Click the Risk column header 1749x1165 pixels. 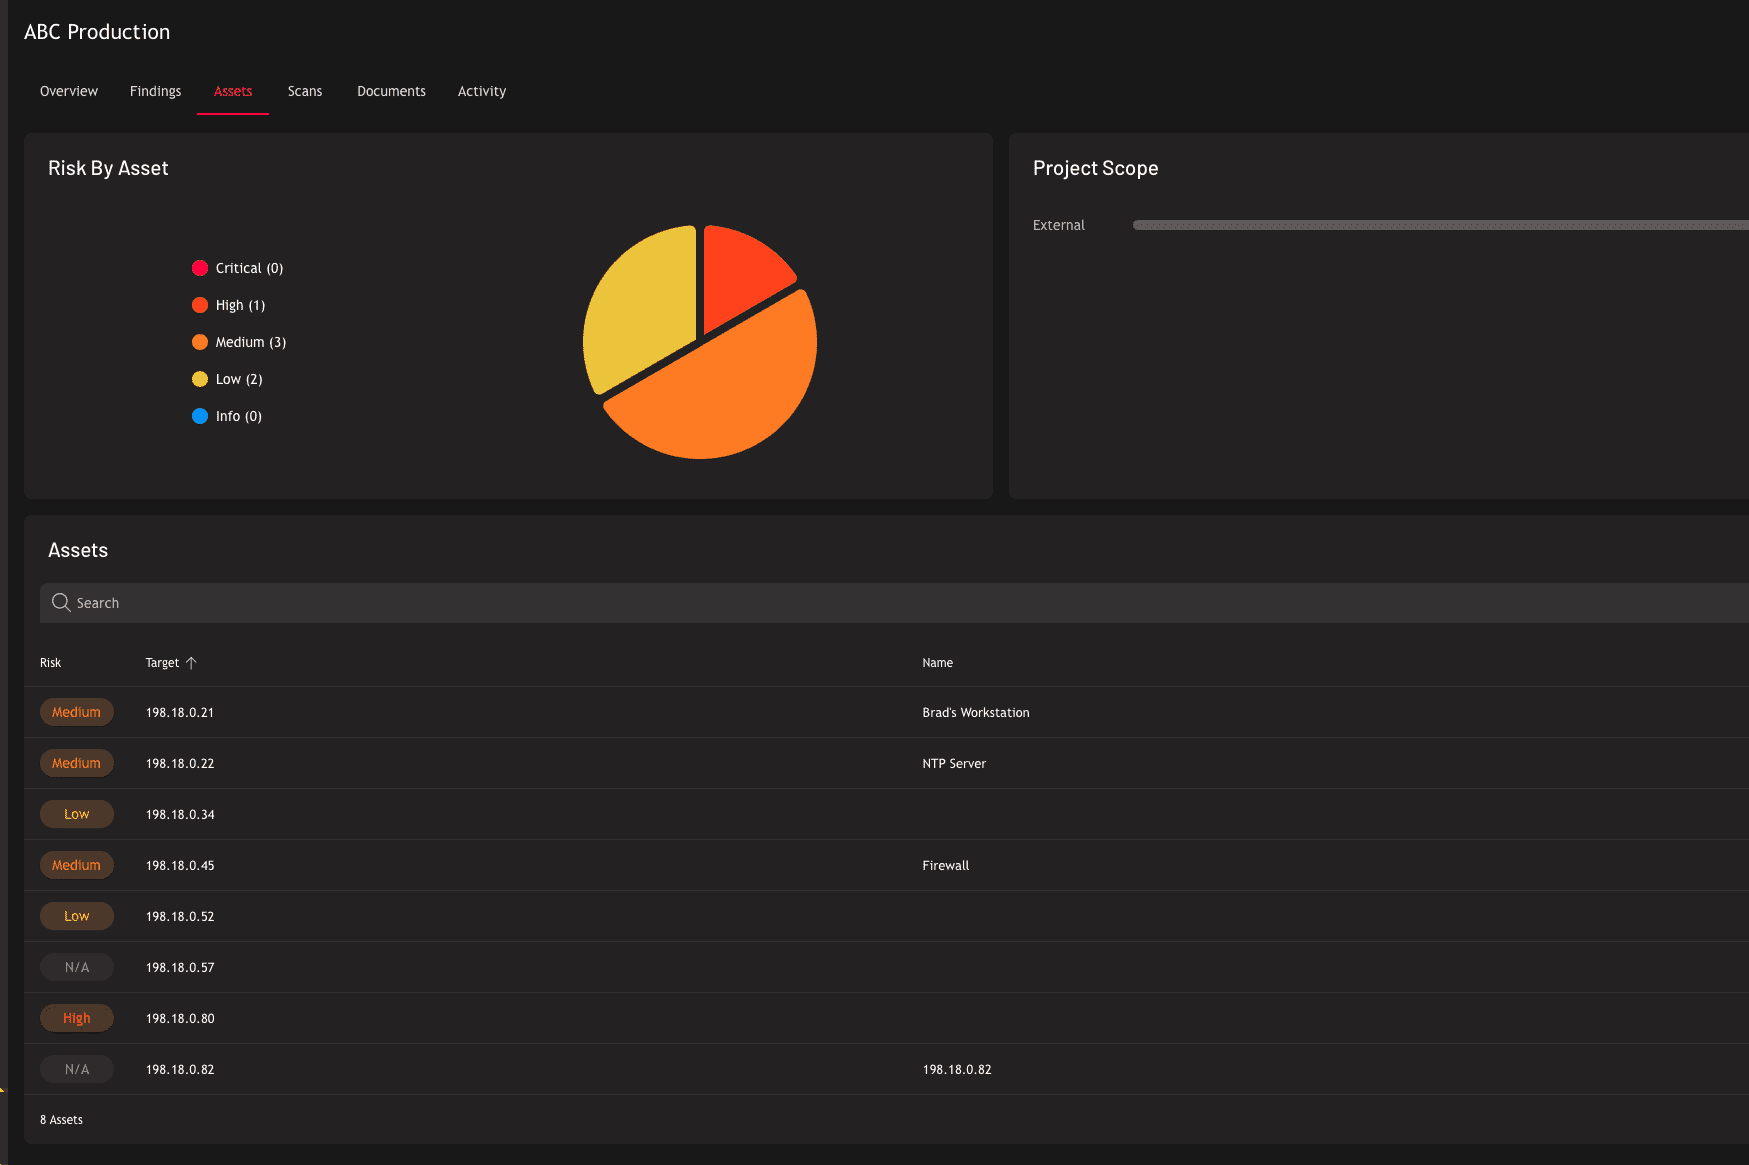[50, 662]
